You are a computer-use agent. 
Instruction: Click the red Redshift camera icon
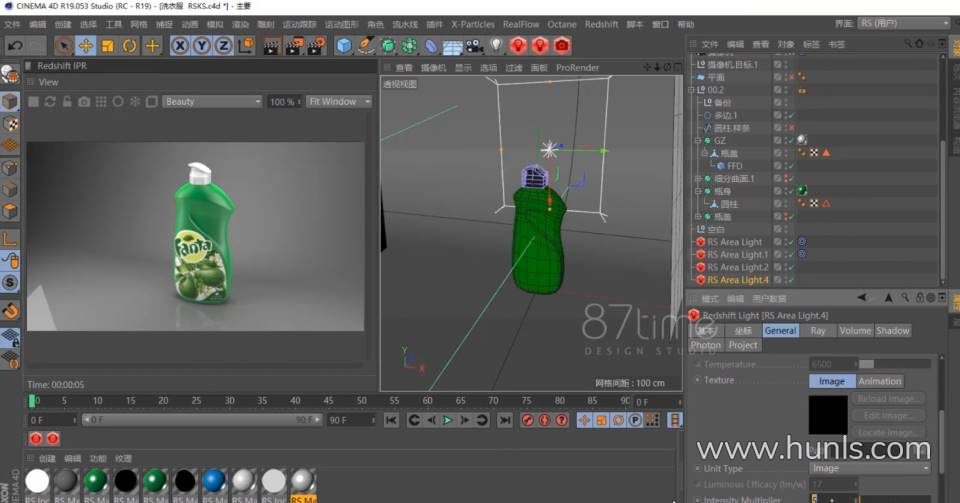click(x=562, y=46)
